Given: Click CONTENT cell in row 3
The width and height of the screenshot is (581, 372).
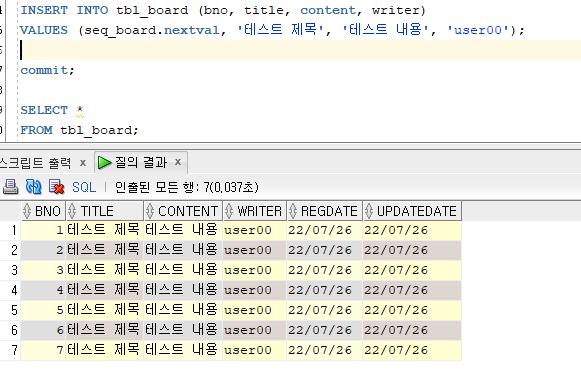Looking at the screenshot, I should (183, 270).
